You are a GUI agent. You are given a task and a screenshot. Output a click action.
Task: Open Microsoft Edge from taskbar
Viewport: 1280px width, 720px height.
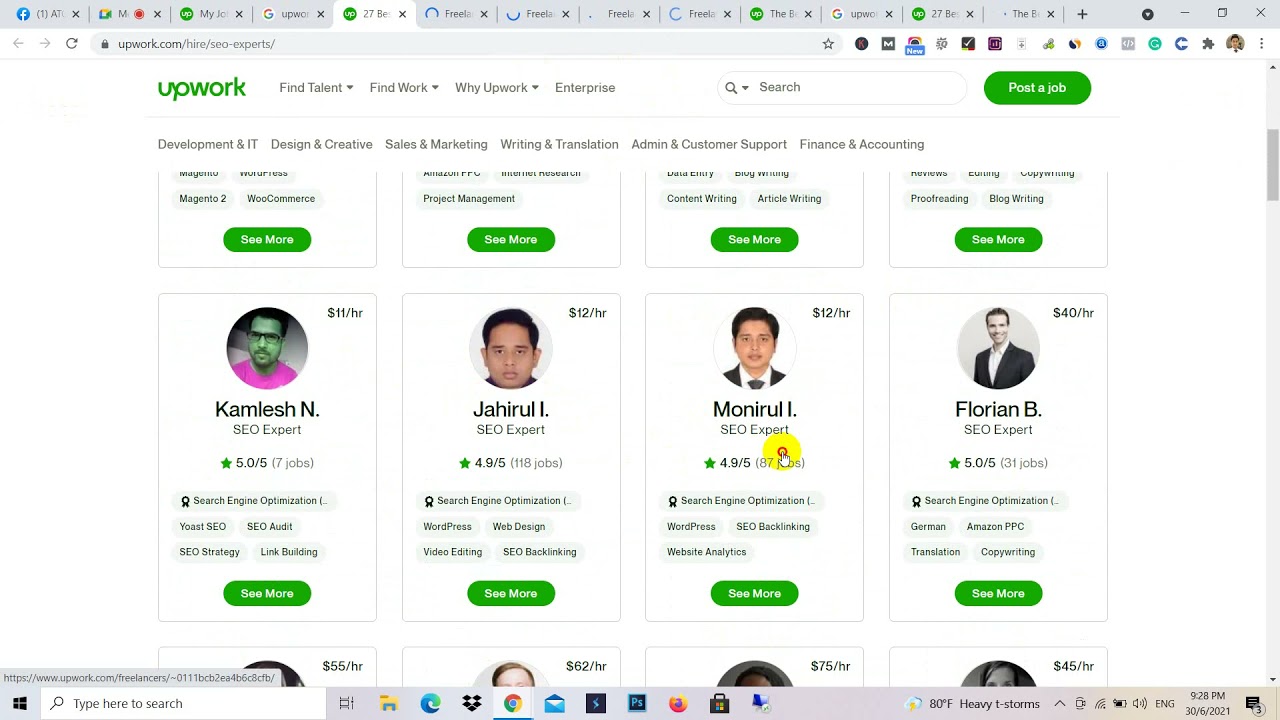[430, 704]
